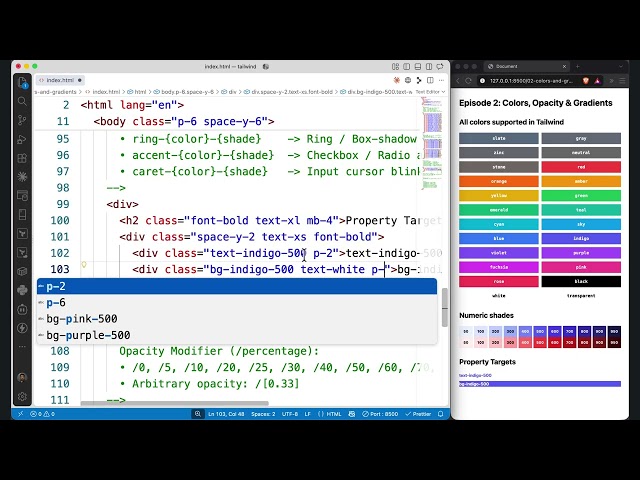Expand the browser toolbar overflow chevrons
Viewport: 640px width, 480px height.
point(611,81)
